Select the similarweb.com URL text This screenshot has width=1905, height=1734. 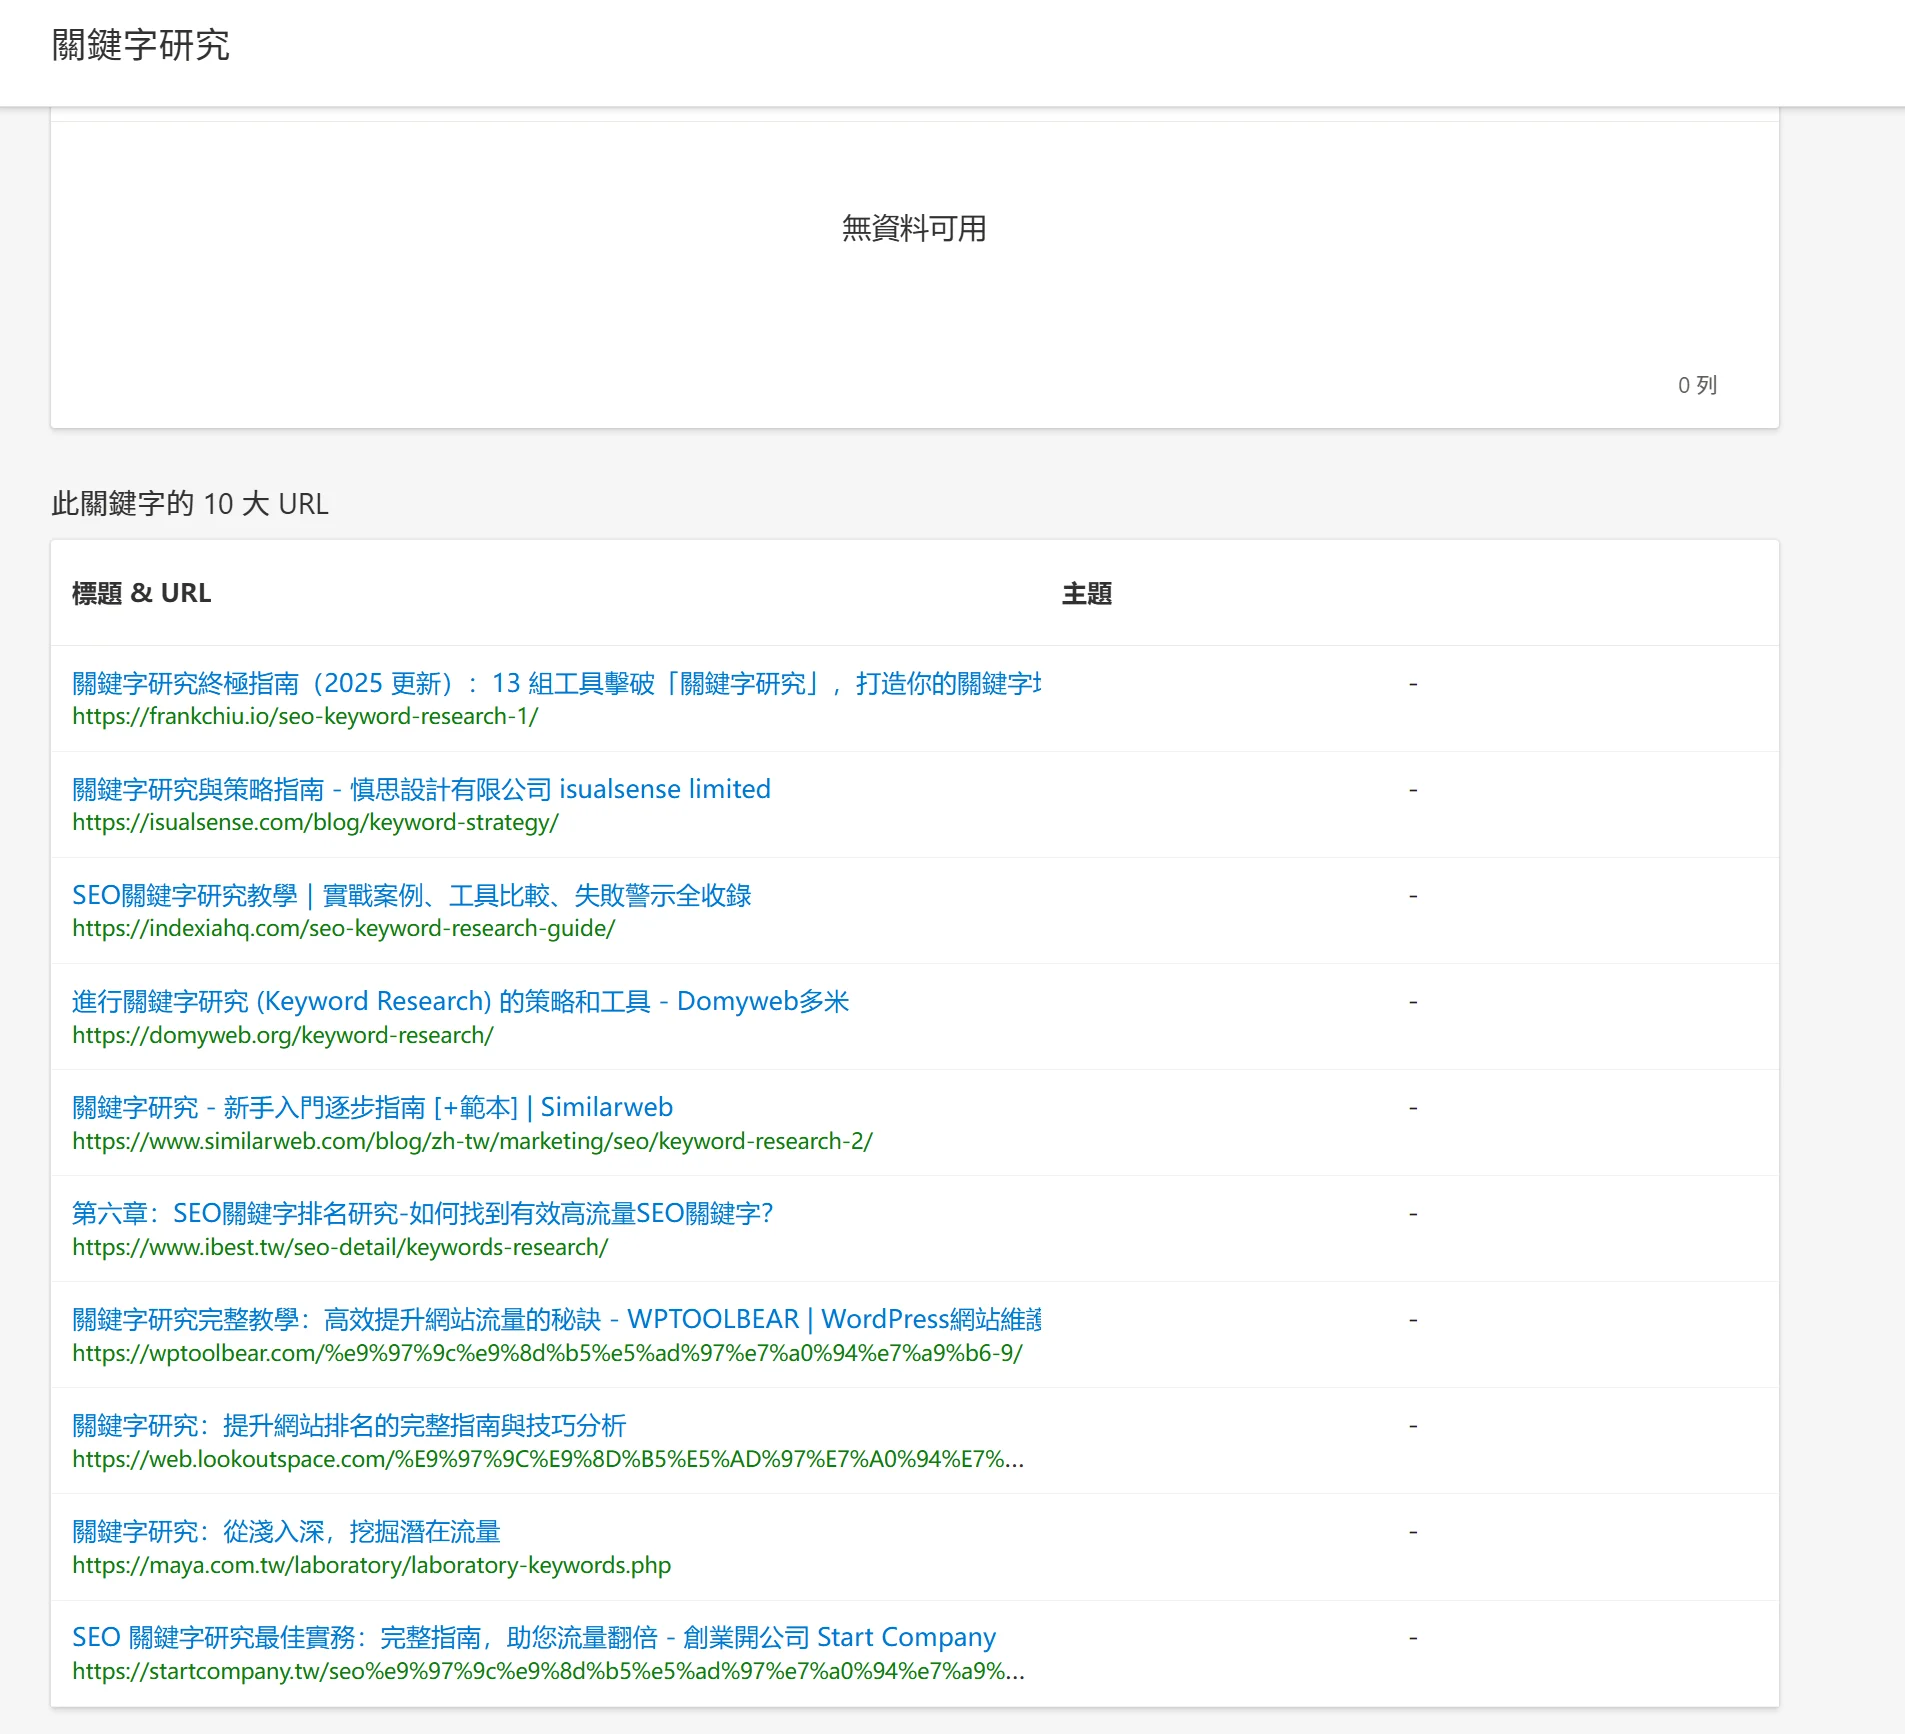coord(471,1141)
